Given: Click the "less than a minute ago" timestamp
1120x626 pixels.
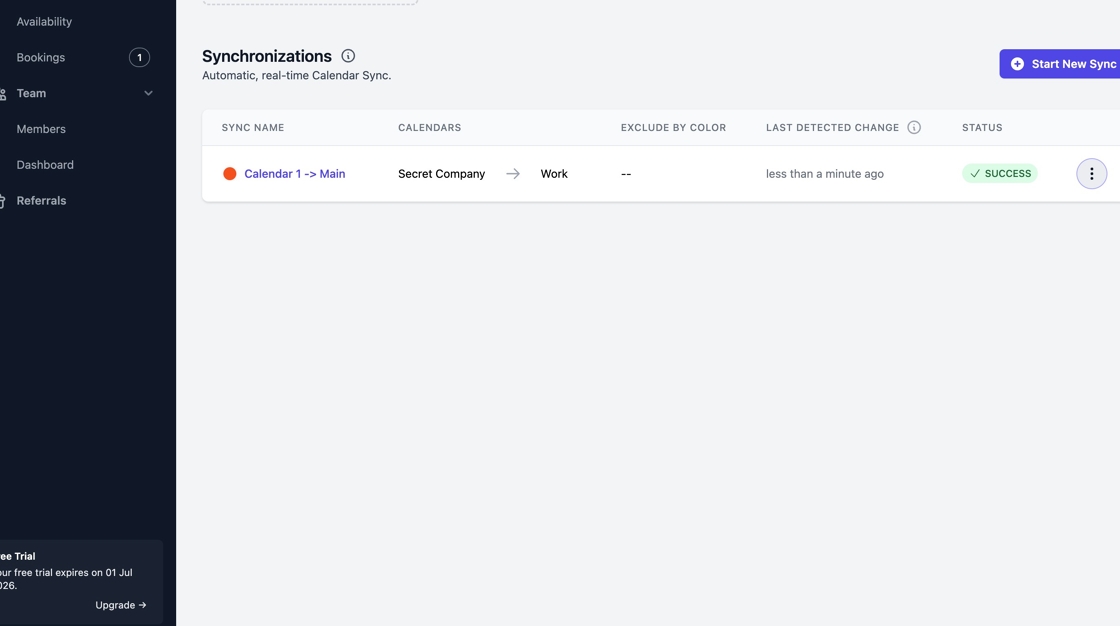Looking at the screenshot, I should [x=825, y=174].
